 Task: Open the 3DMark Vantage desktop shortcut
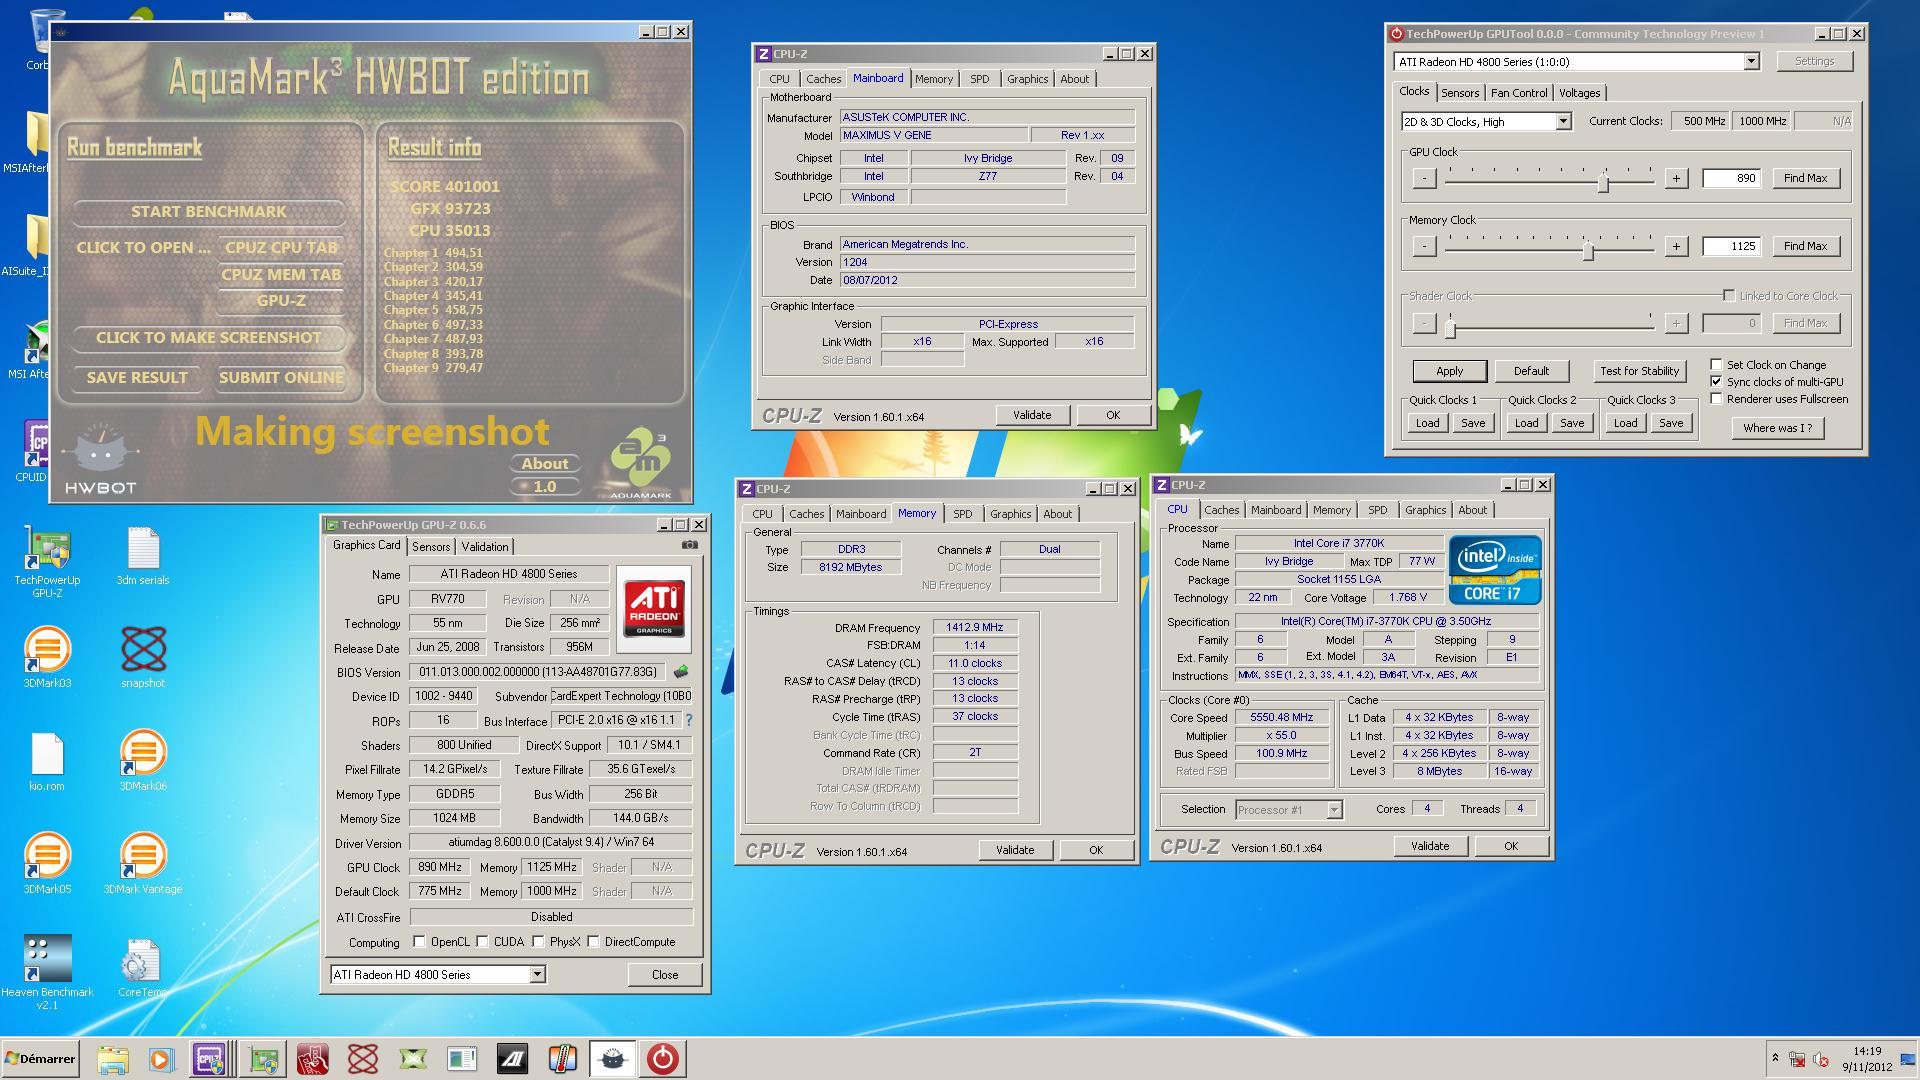143,864
